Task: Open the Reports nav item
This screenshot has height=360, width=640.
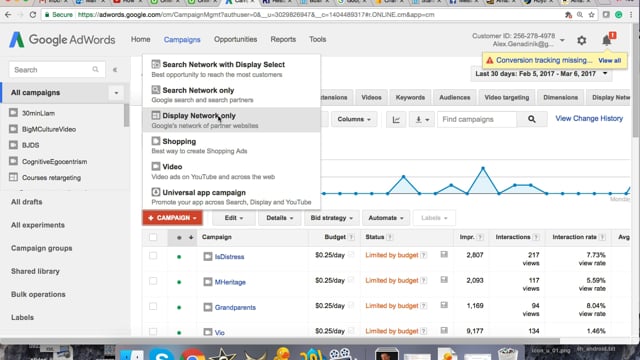Action: [x=283, y=40]
